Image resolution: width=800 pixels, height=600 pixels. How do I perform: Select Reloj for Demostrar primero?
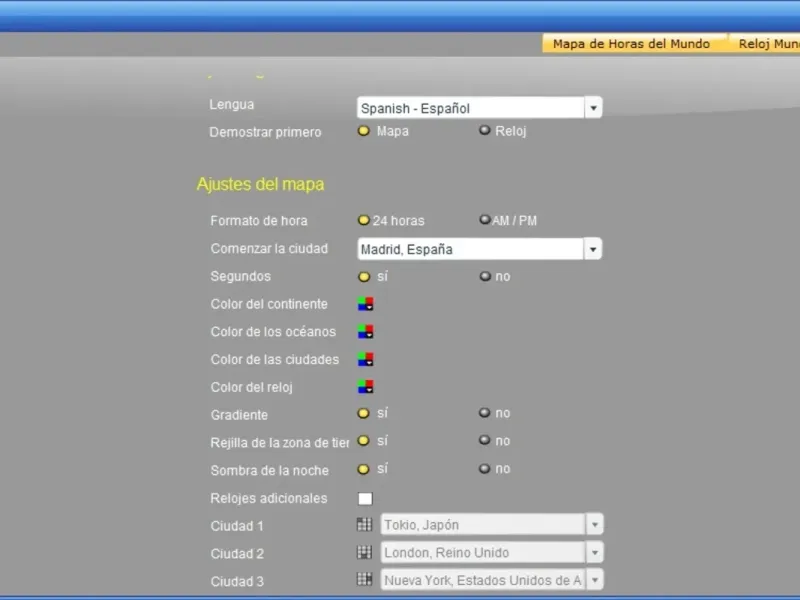coord(484,130)
